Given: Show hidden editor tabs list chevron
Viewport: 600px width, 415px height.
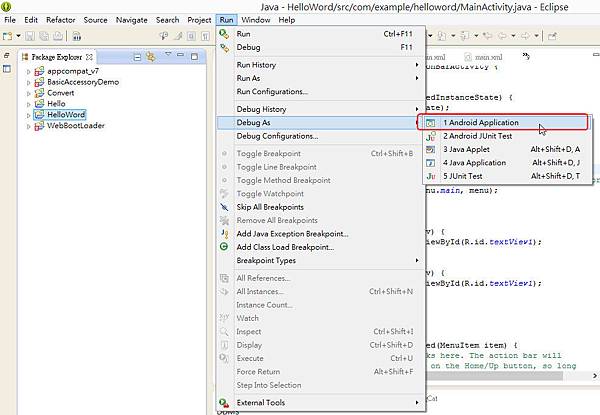Looking at the screenshot, I should coord(526,56).
